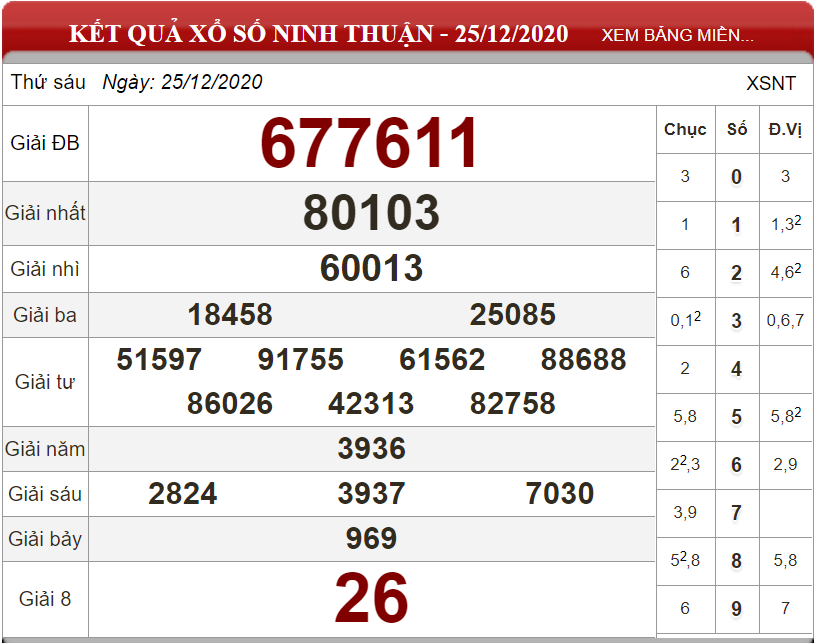Click third prize number 18458
The height and width of the screenshot is (643, 819).
[x=230, y=315]
